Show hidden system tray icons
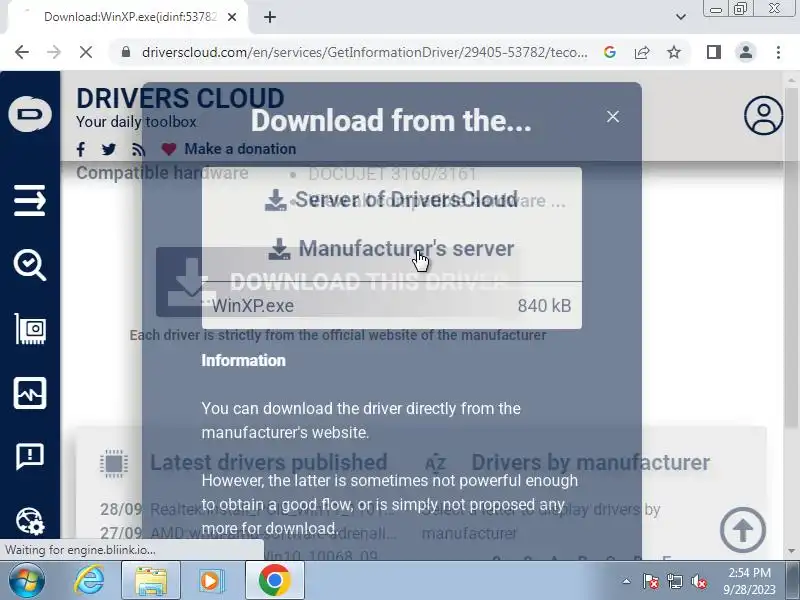The height and width of the screenshot is (600, 800). [x=627, y=581]
